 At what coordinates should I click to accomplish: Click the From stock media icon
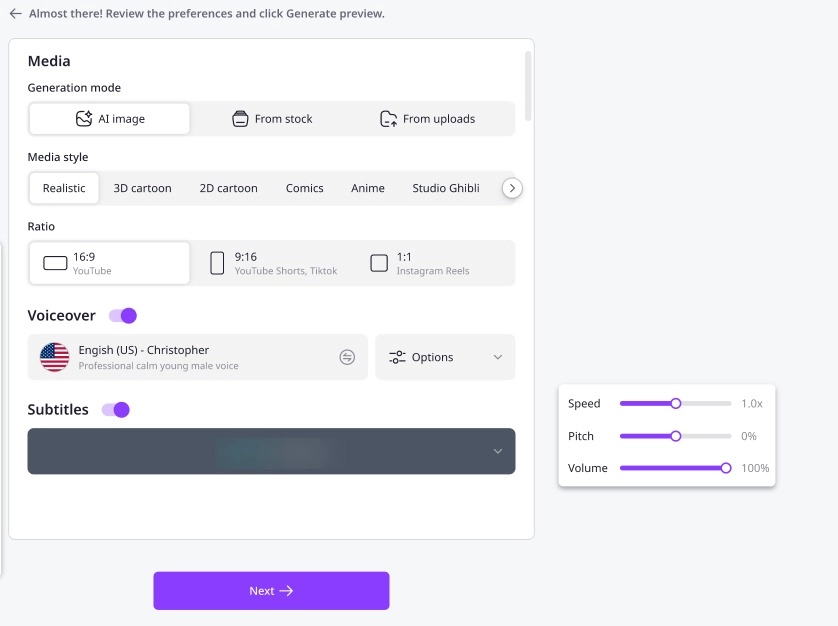240,119
